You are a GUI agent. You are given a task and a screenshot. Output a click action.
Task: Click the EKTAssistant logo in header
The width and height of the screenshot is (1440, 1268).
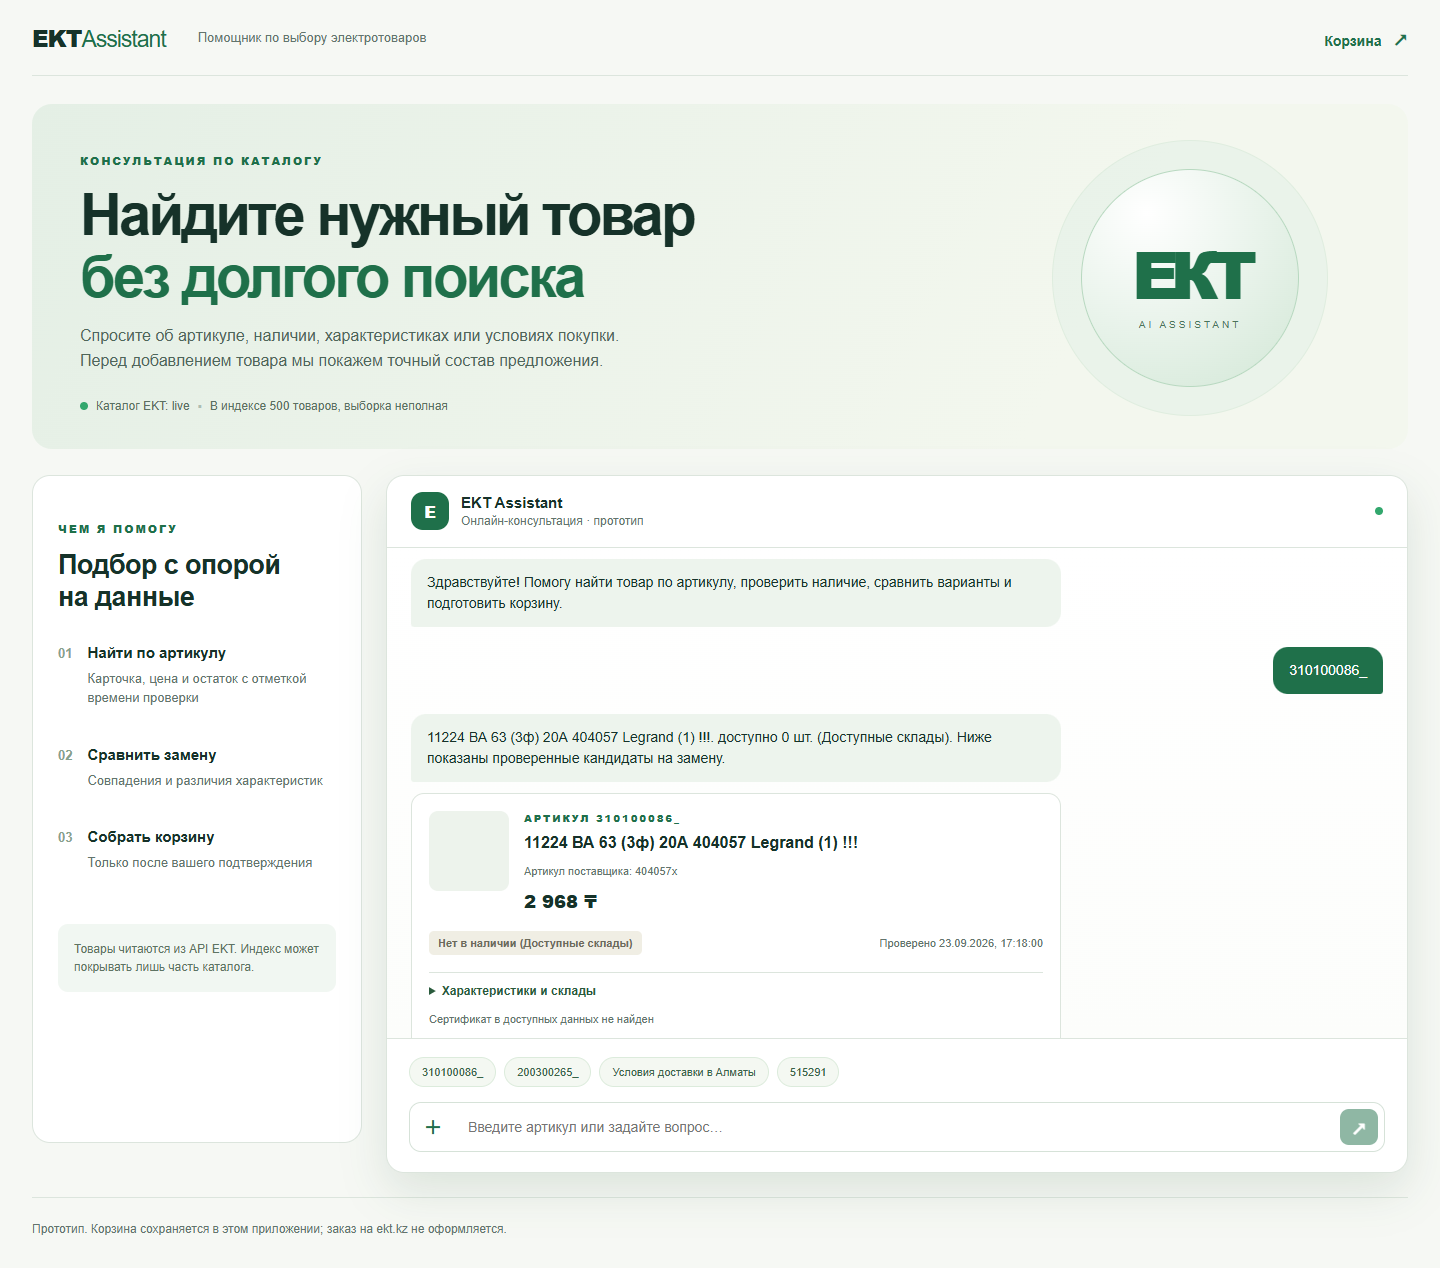tap(100, 39)
